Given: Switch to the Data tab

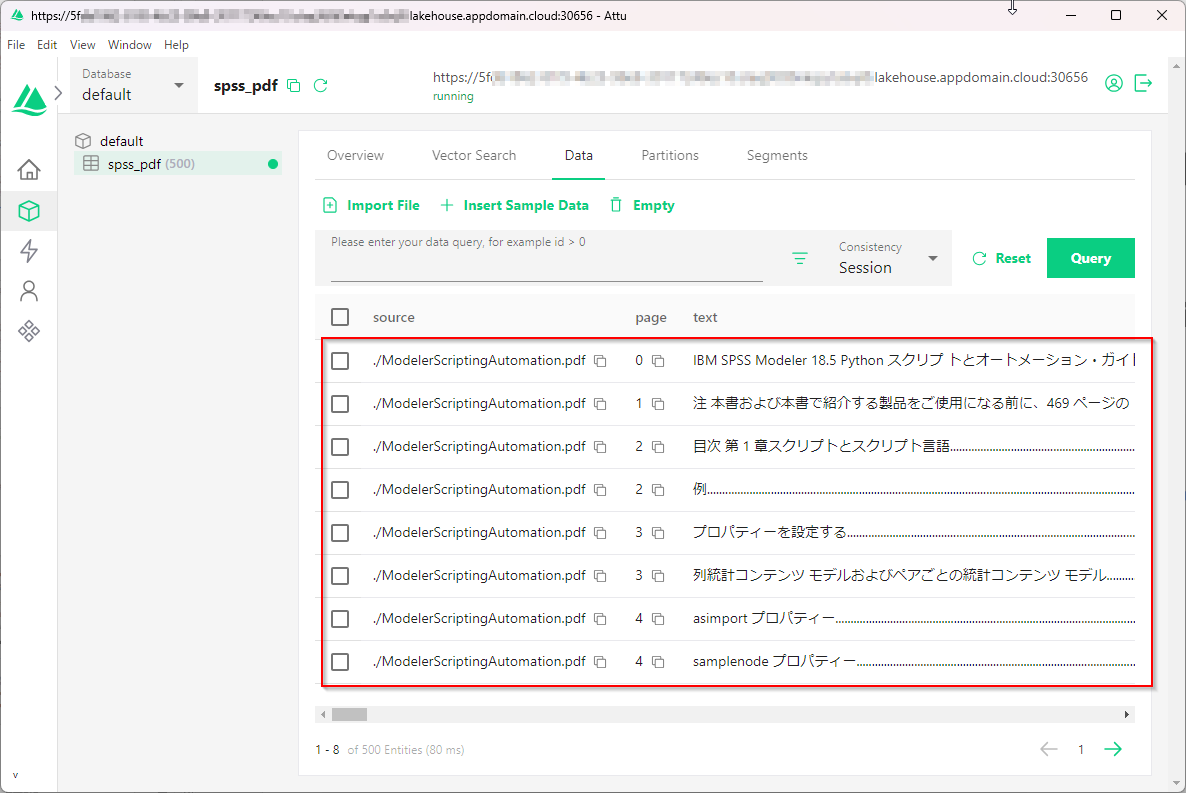Looking at the screenshot, I should [579, 155].
